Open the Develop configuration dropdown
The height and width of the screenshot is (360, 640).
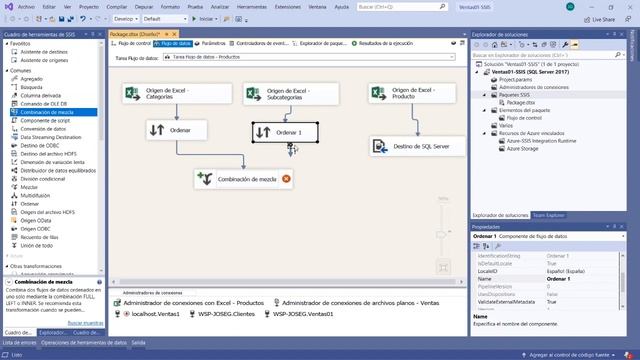click(x=125, y=19)
